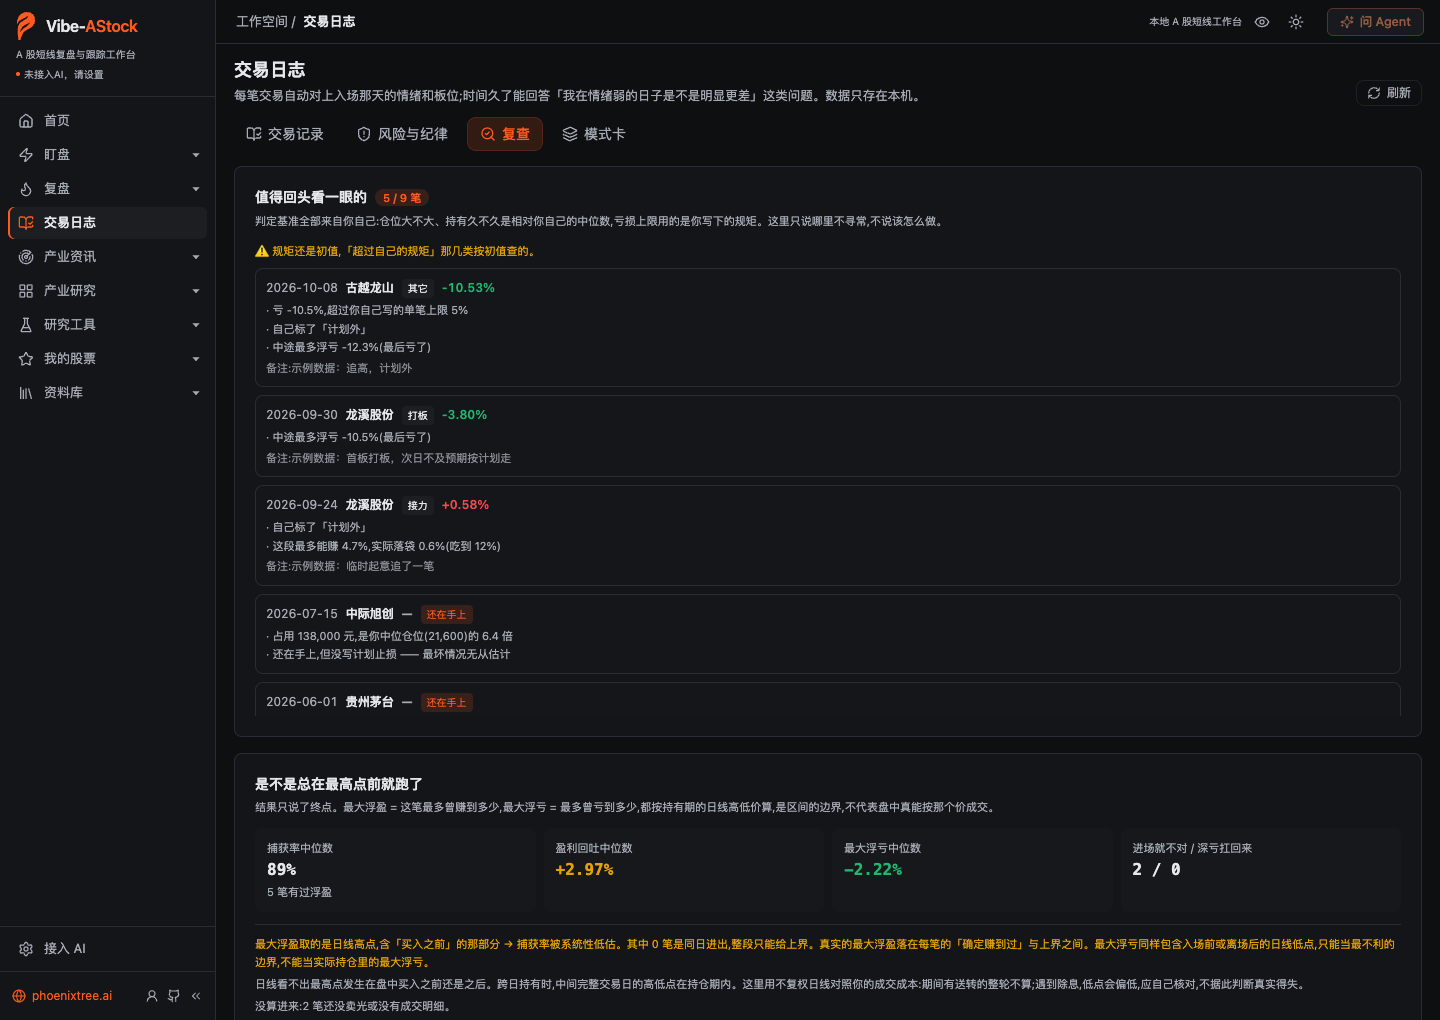Switch to the 风险与纪律 tab

402,134
